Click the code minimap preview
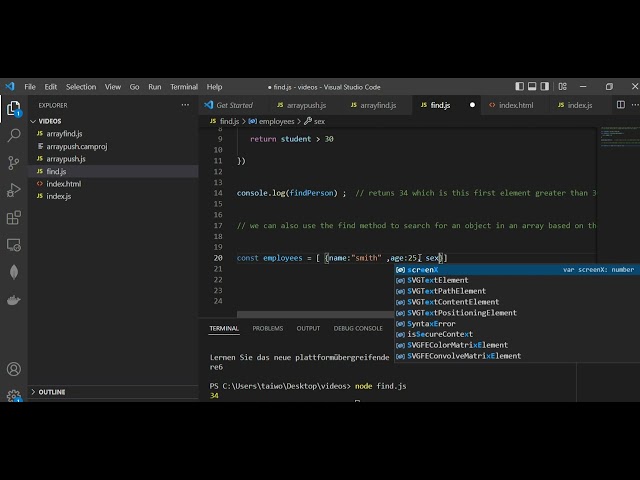The width and height of the screenshot is (640, 480). [620, 136]
